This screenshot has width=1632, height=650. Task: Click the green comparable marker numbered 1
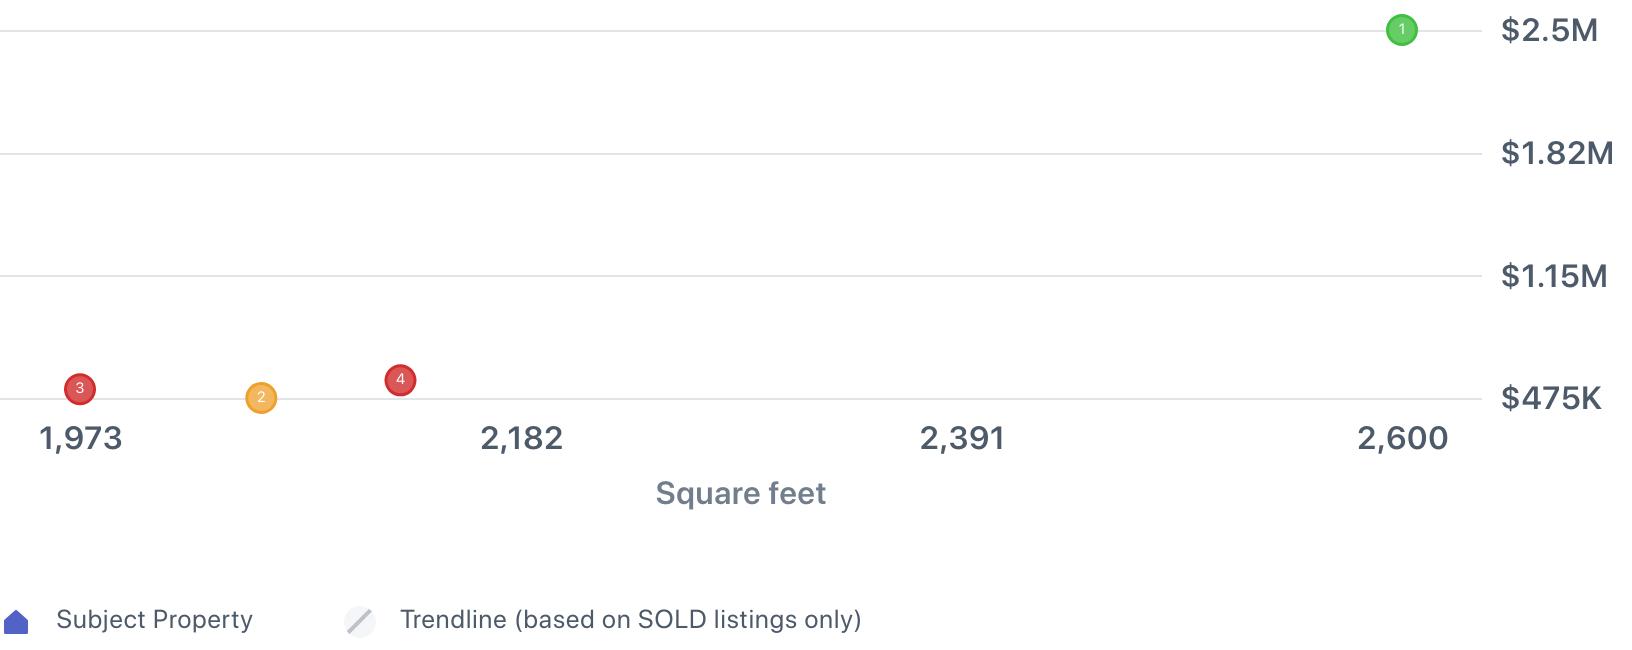point(1401,31)
